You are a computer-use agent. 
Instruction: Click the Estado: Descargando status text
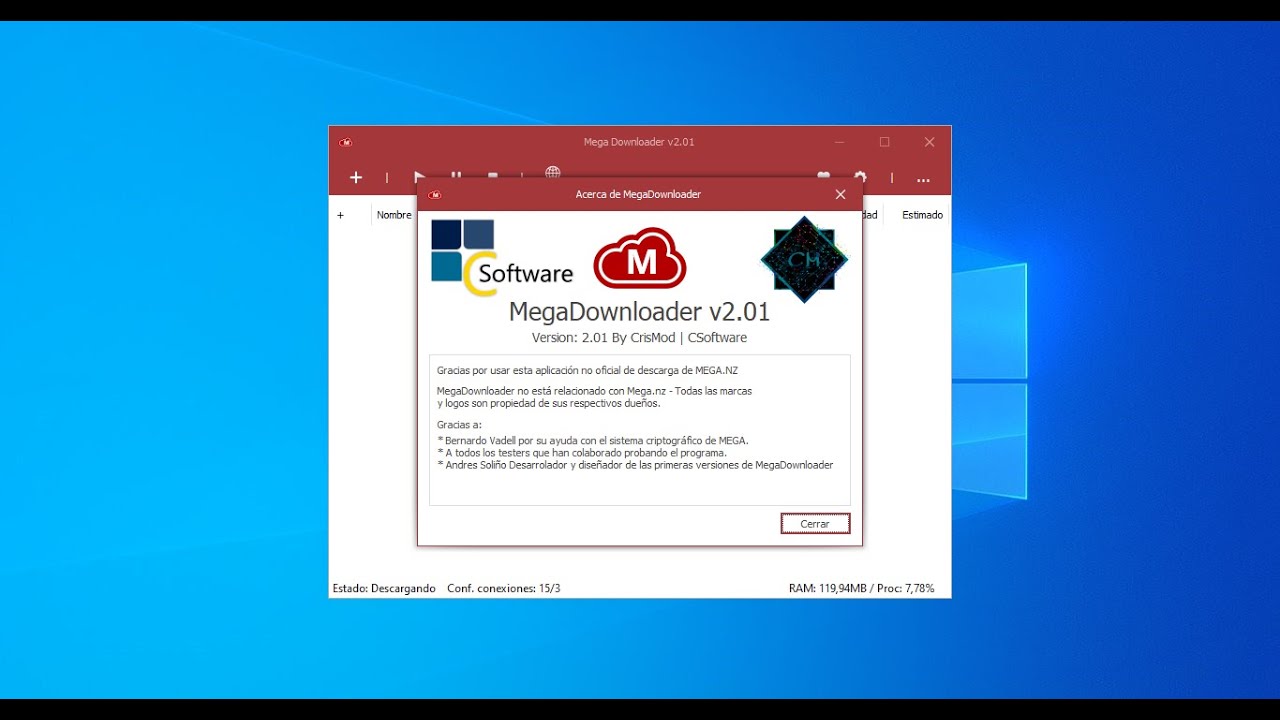pyautogui.click(x=384, y=588)
